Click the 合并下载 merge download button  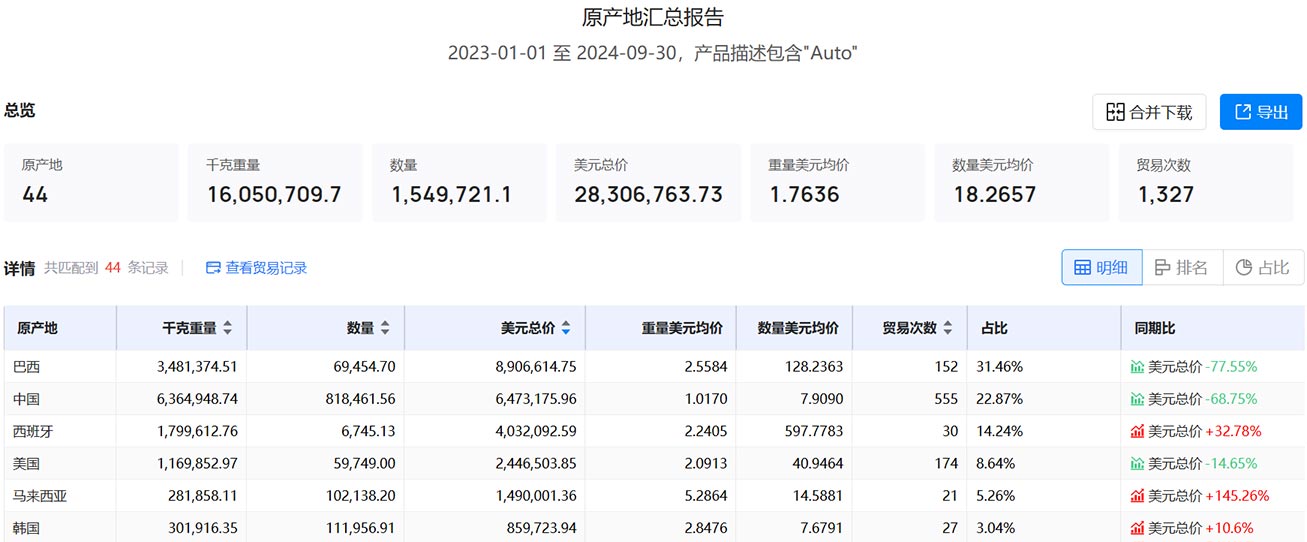[x=1149, y=112]
